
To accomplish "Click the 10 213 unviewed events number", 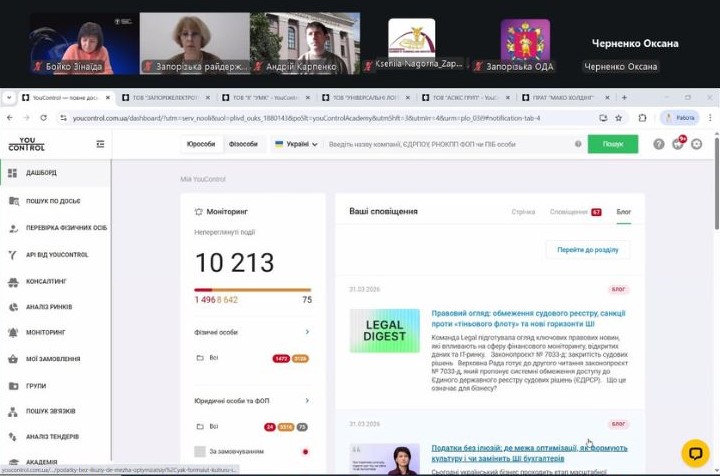I will click(x=235, y=263).
